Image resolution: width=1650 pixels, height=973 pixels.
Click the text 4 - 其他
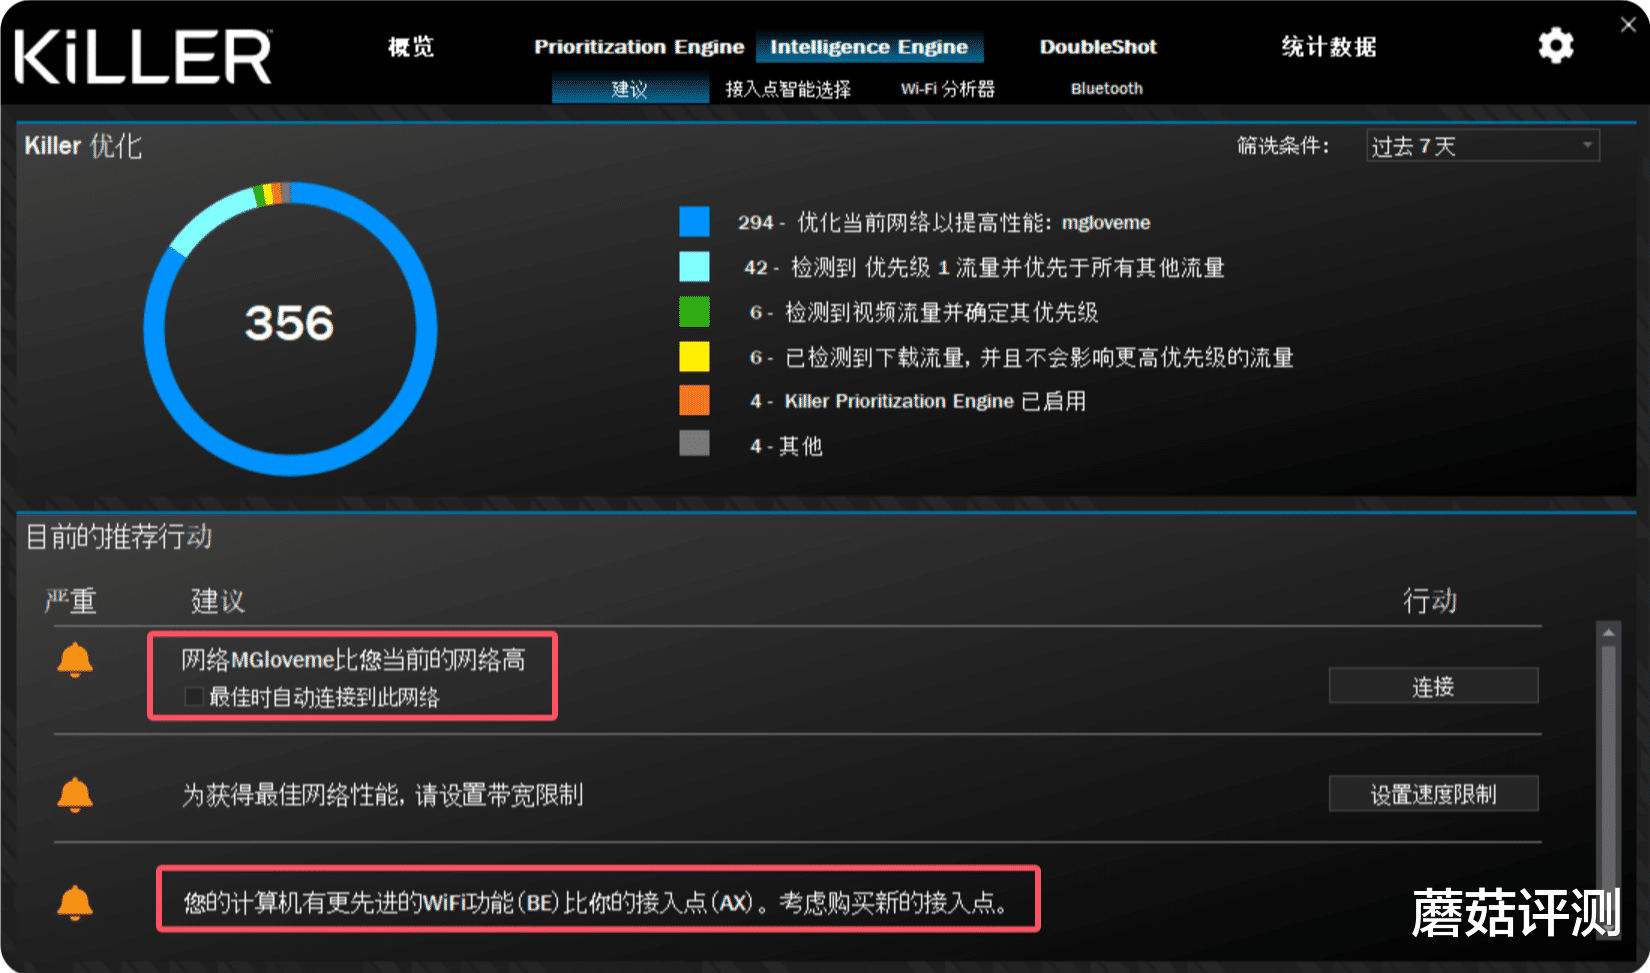pyautogui.click(x=786, y=445)
